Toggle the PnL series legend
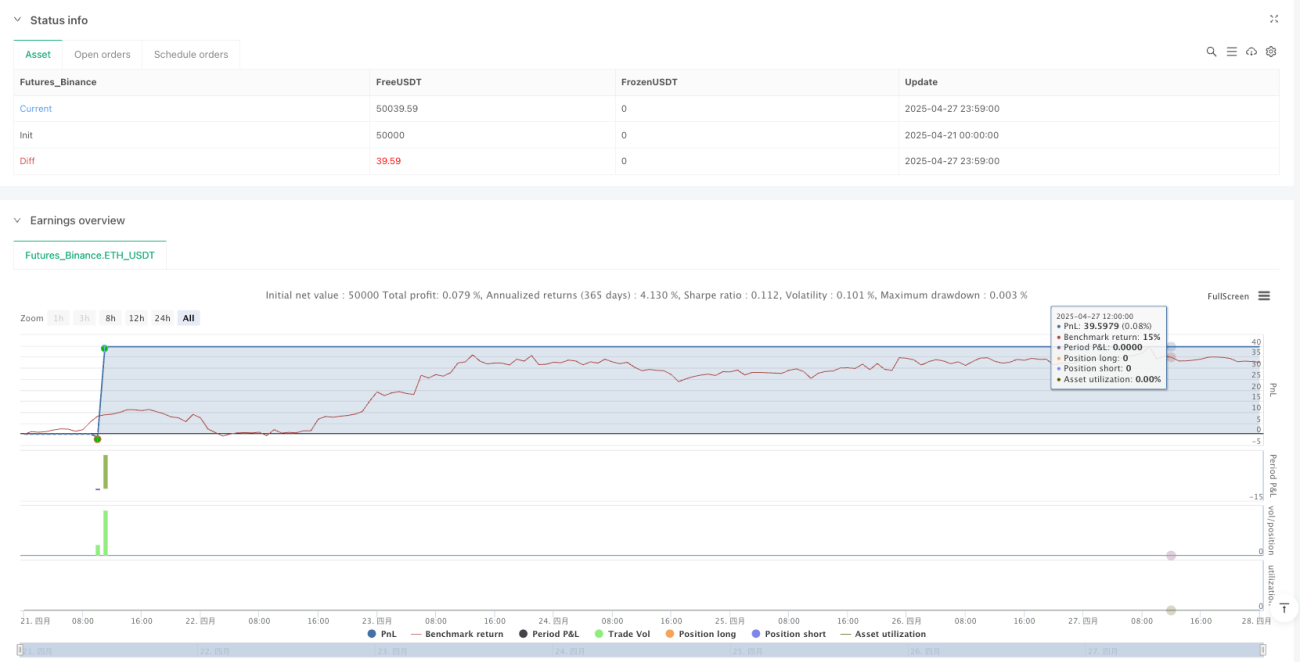Image resolution: width=1300 pixels, height=662 pixels. pos(384,634)
